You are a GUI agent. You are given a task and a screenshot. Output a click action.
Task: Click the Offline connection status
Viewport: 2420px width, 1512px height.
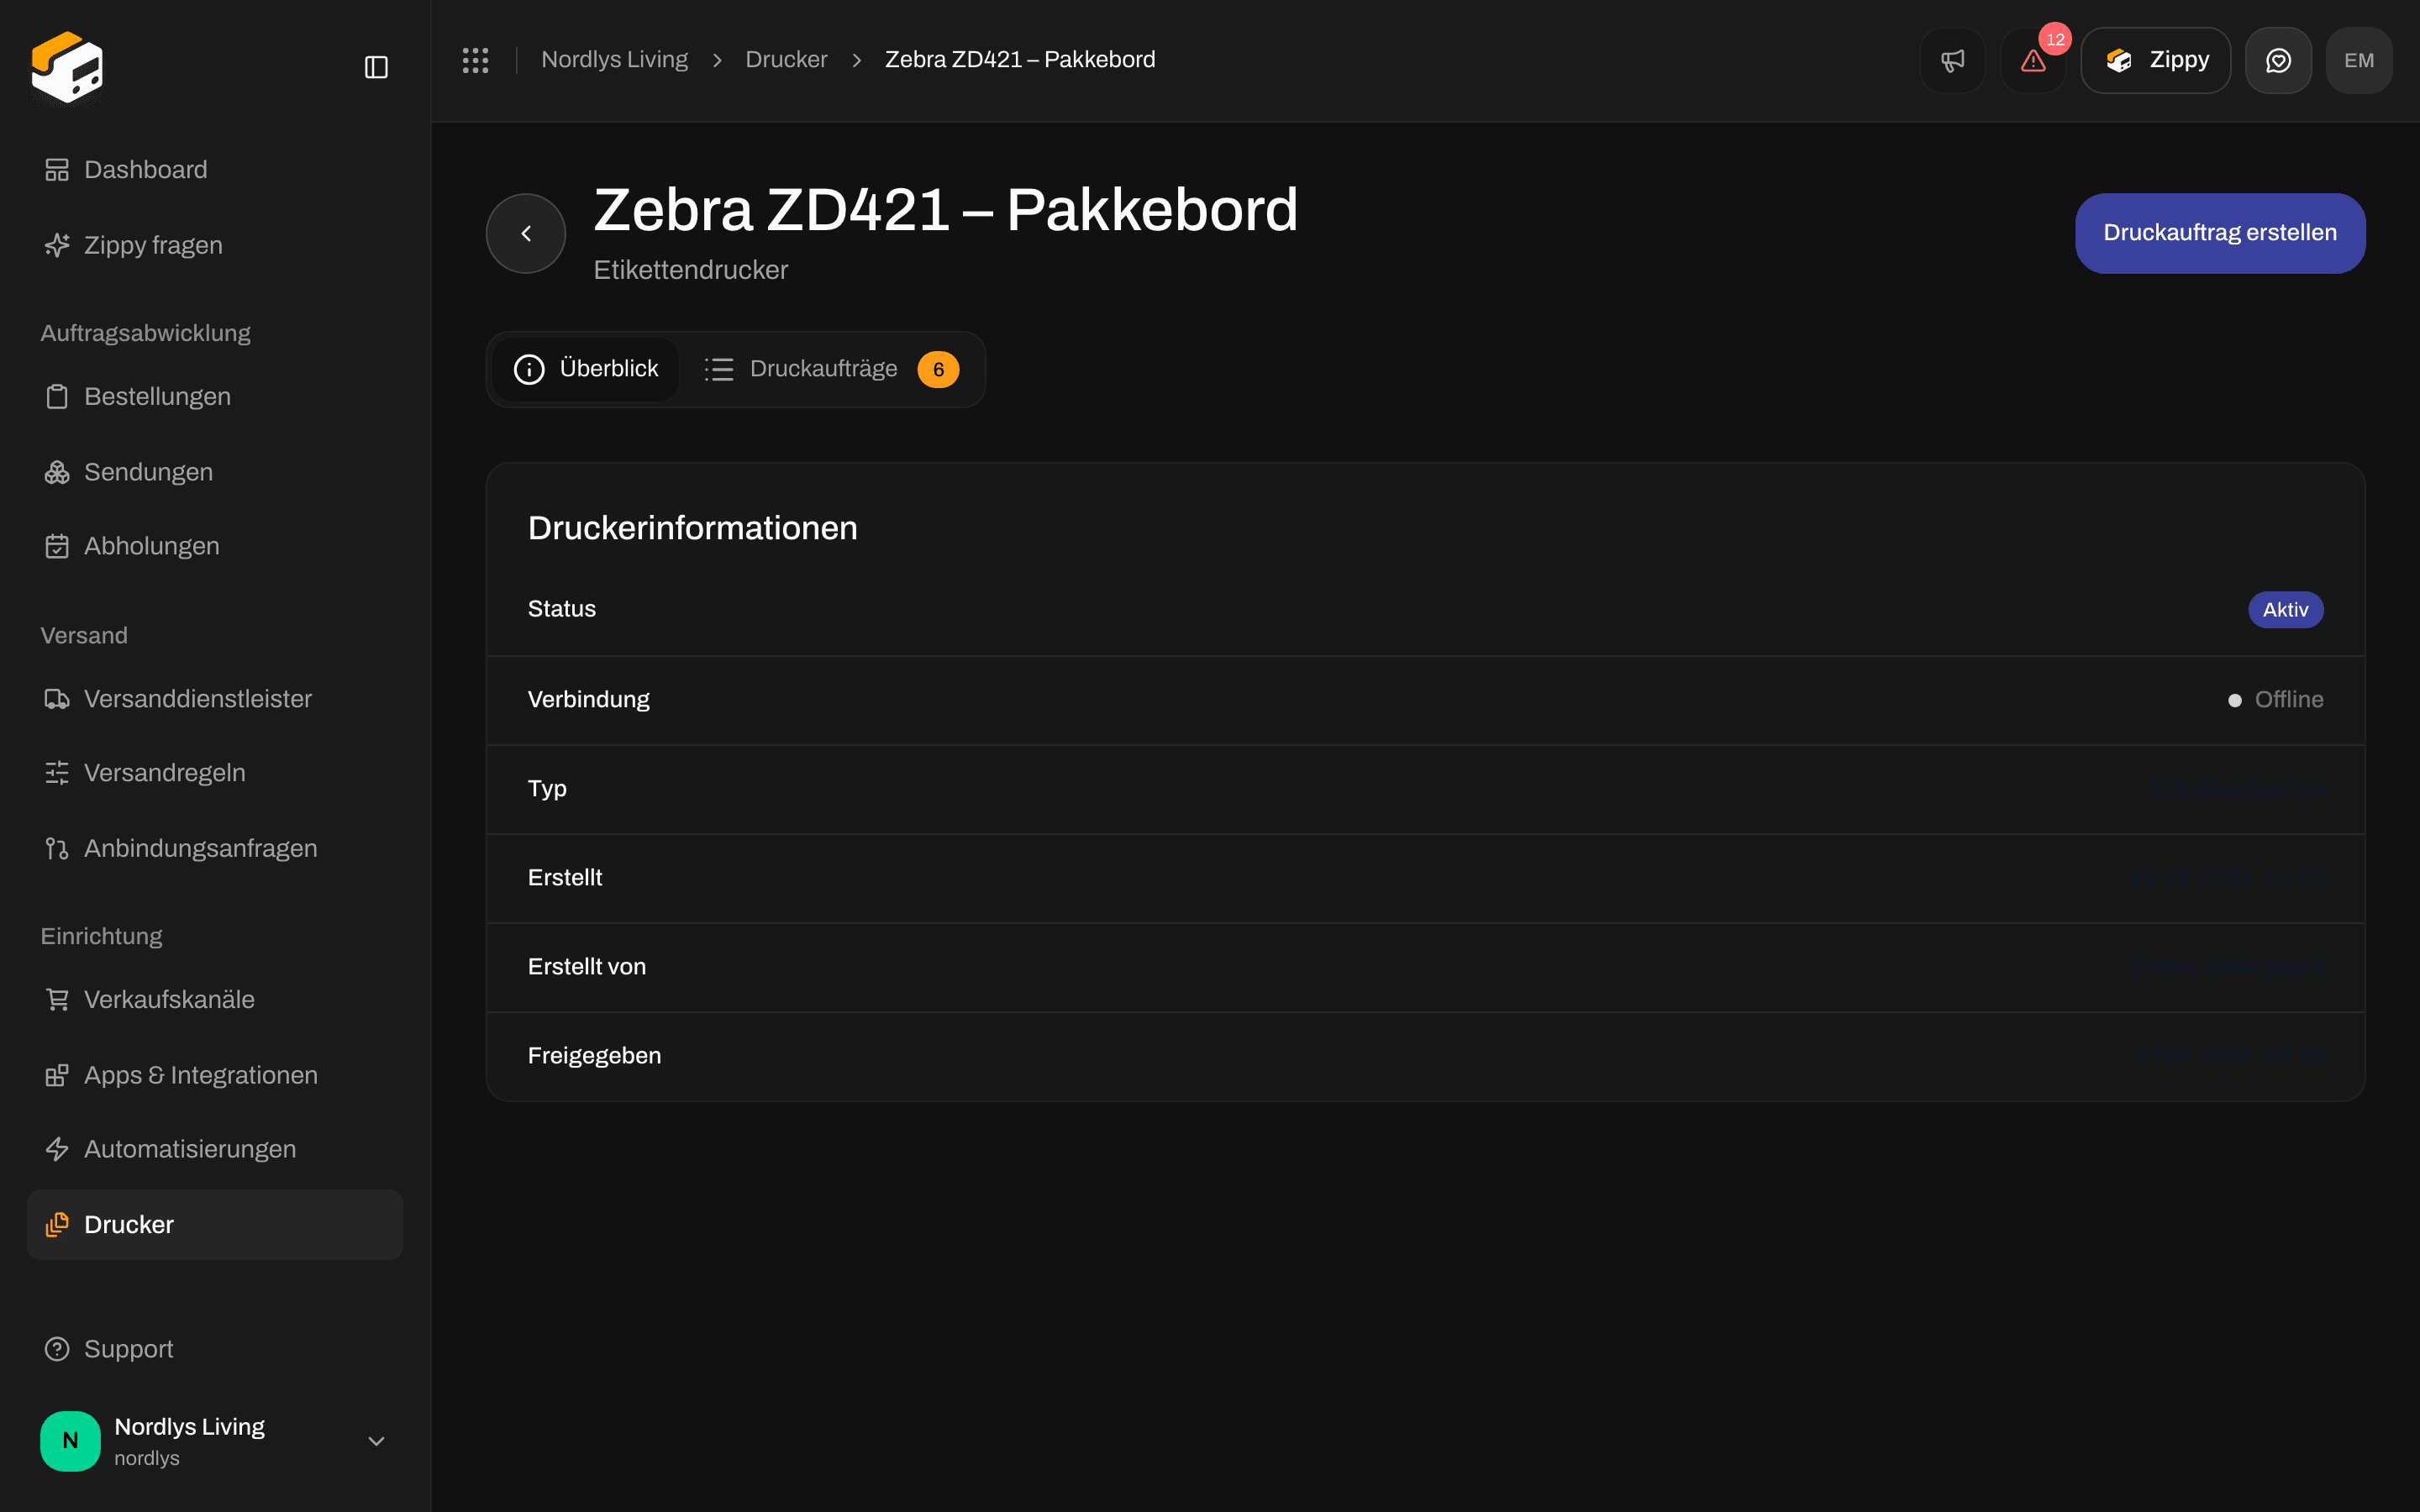point(2276,700)
